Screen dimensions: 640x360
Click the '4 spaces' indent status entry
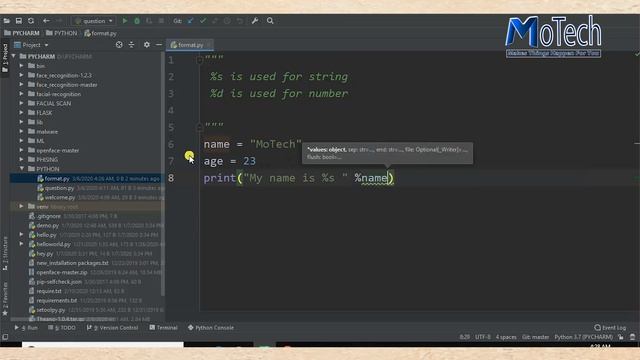[506, 337]
